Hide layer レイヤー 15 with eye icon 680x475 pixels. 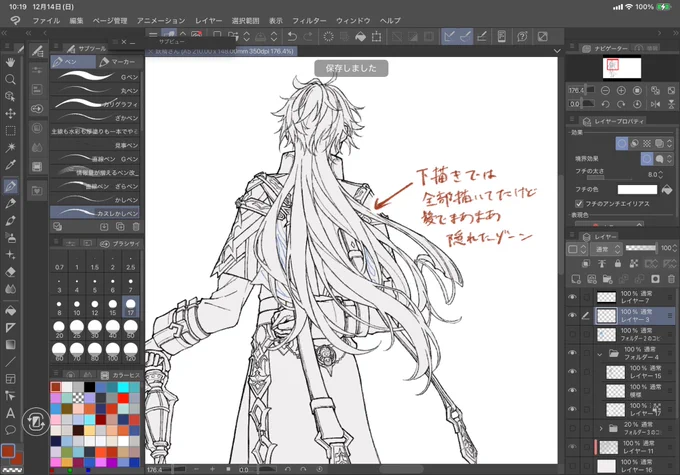click(x=572, y=371)
